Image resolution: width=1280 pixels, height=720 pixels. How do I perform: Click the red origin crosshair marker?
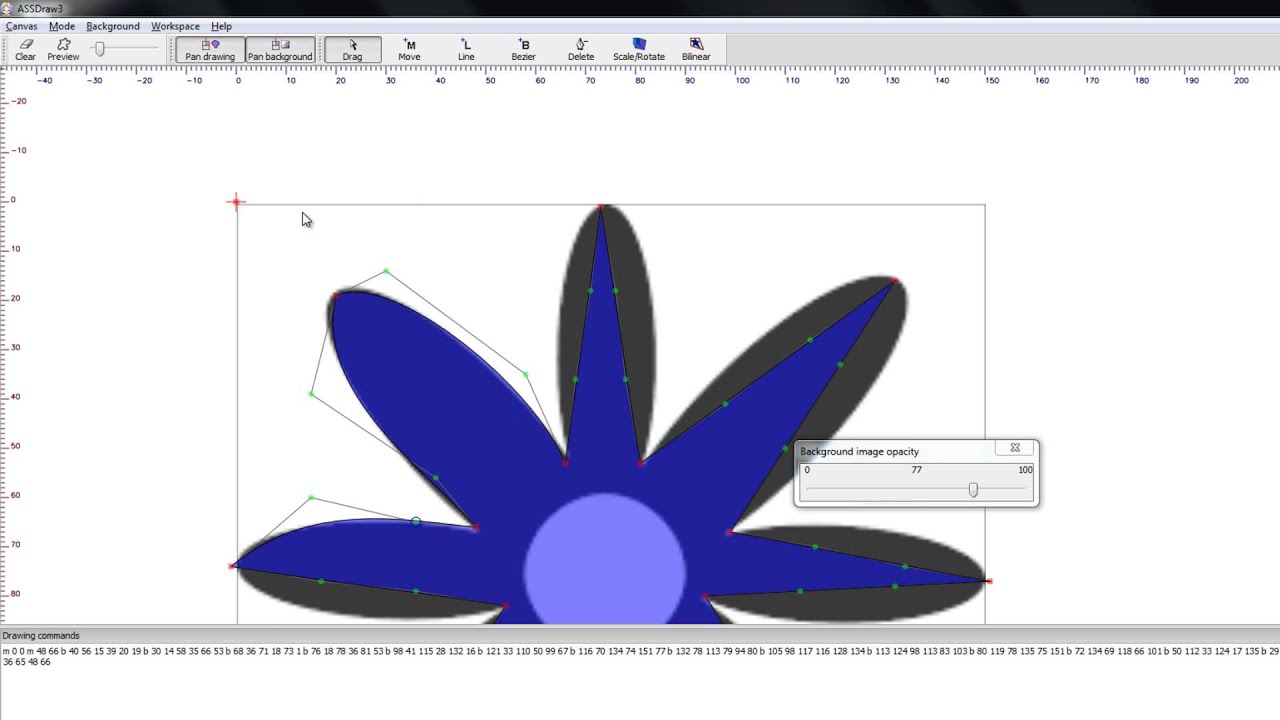[x=236, y=202]
